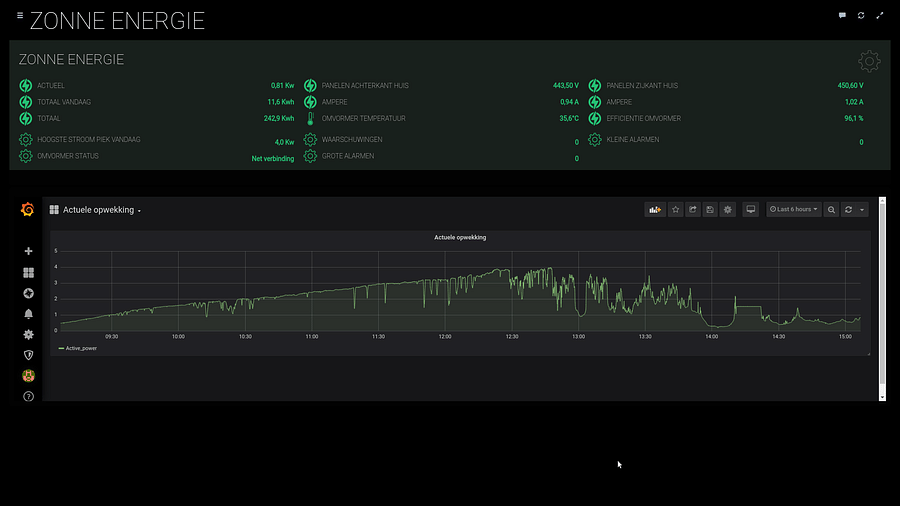Open the Explore compass icon

pyautogui.click(x=28, y=293)
